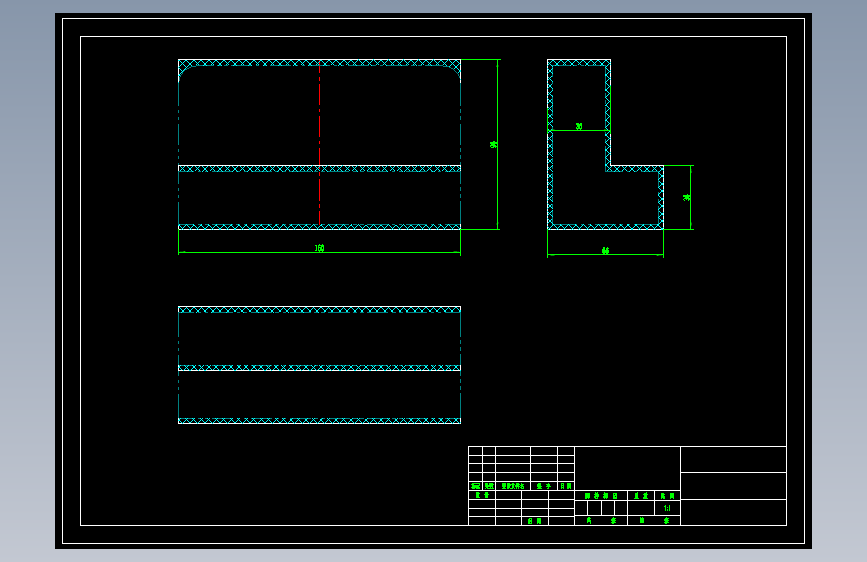Select the vertical step-height dimension text beside L-shaped view

(x=686, y=197)
